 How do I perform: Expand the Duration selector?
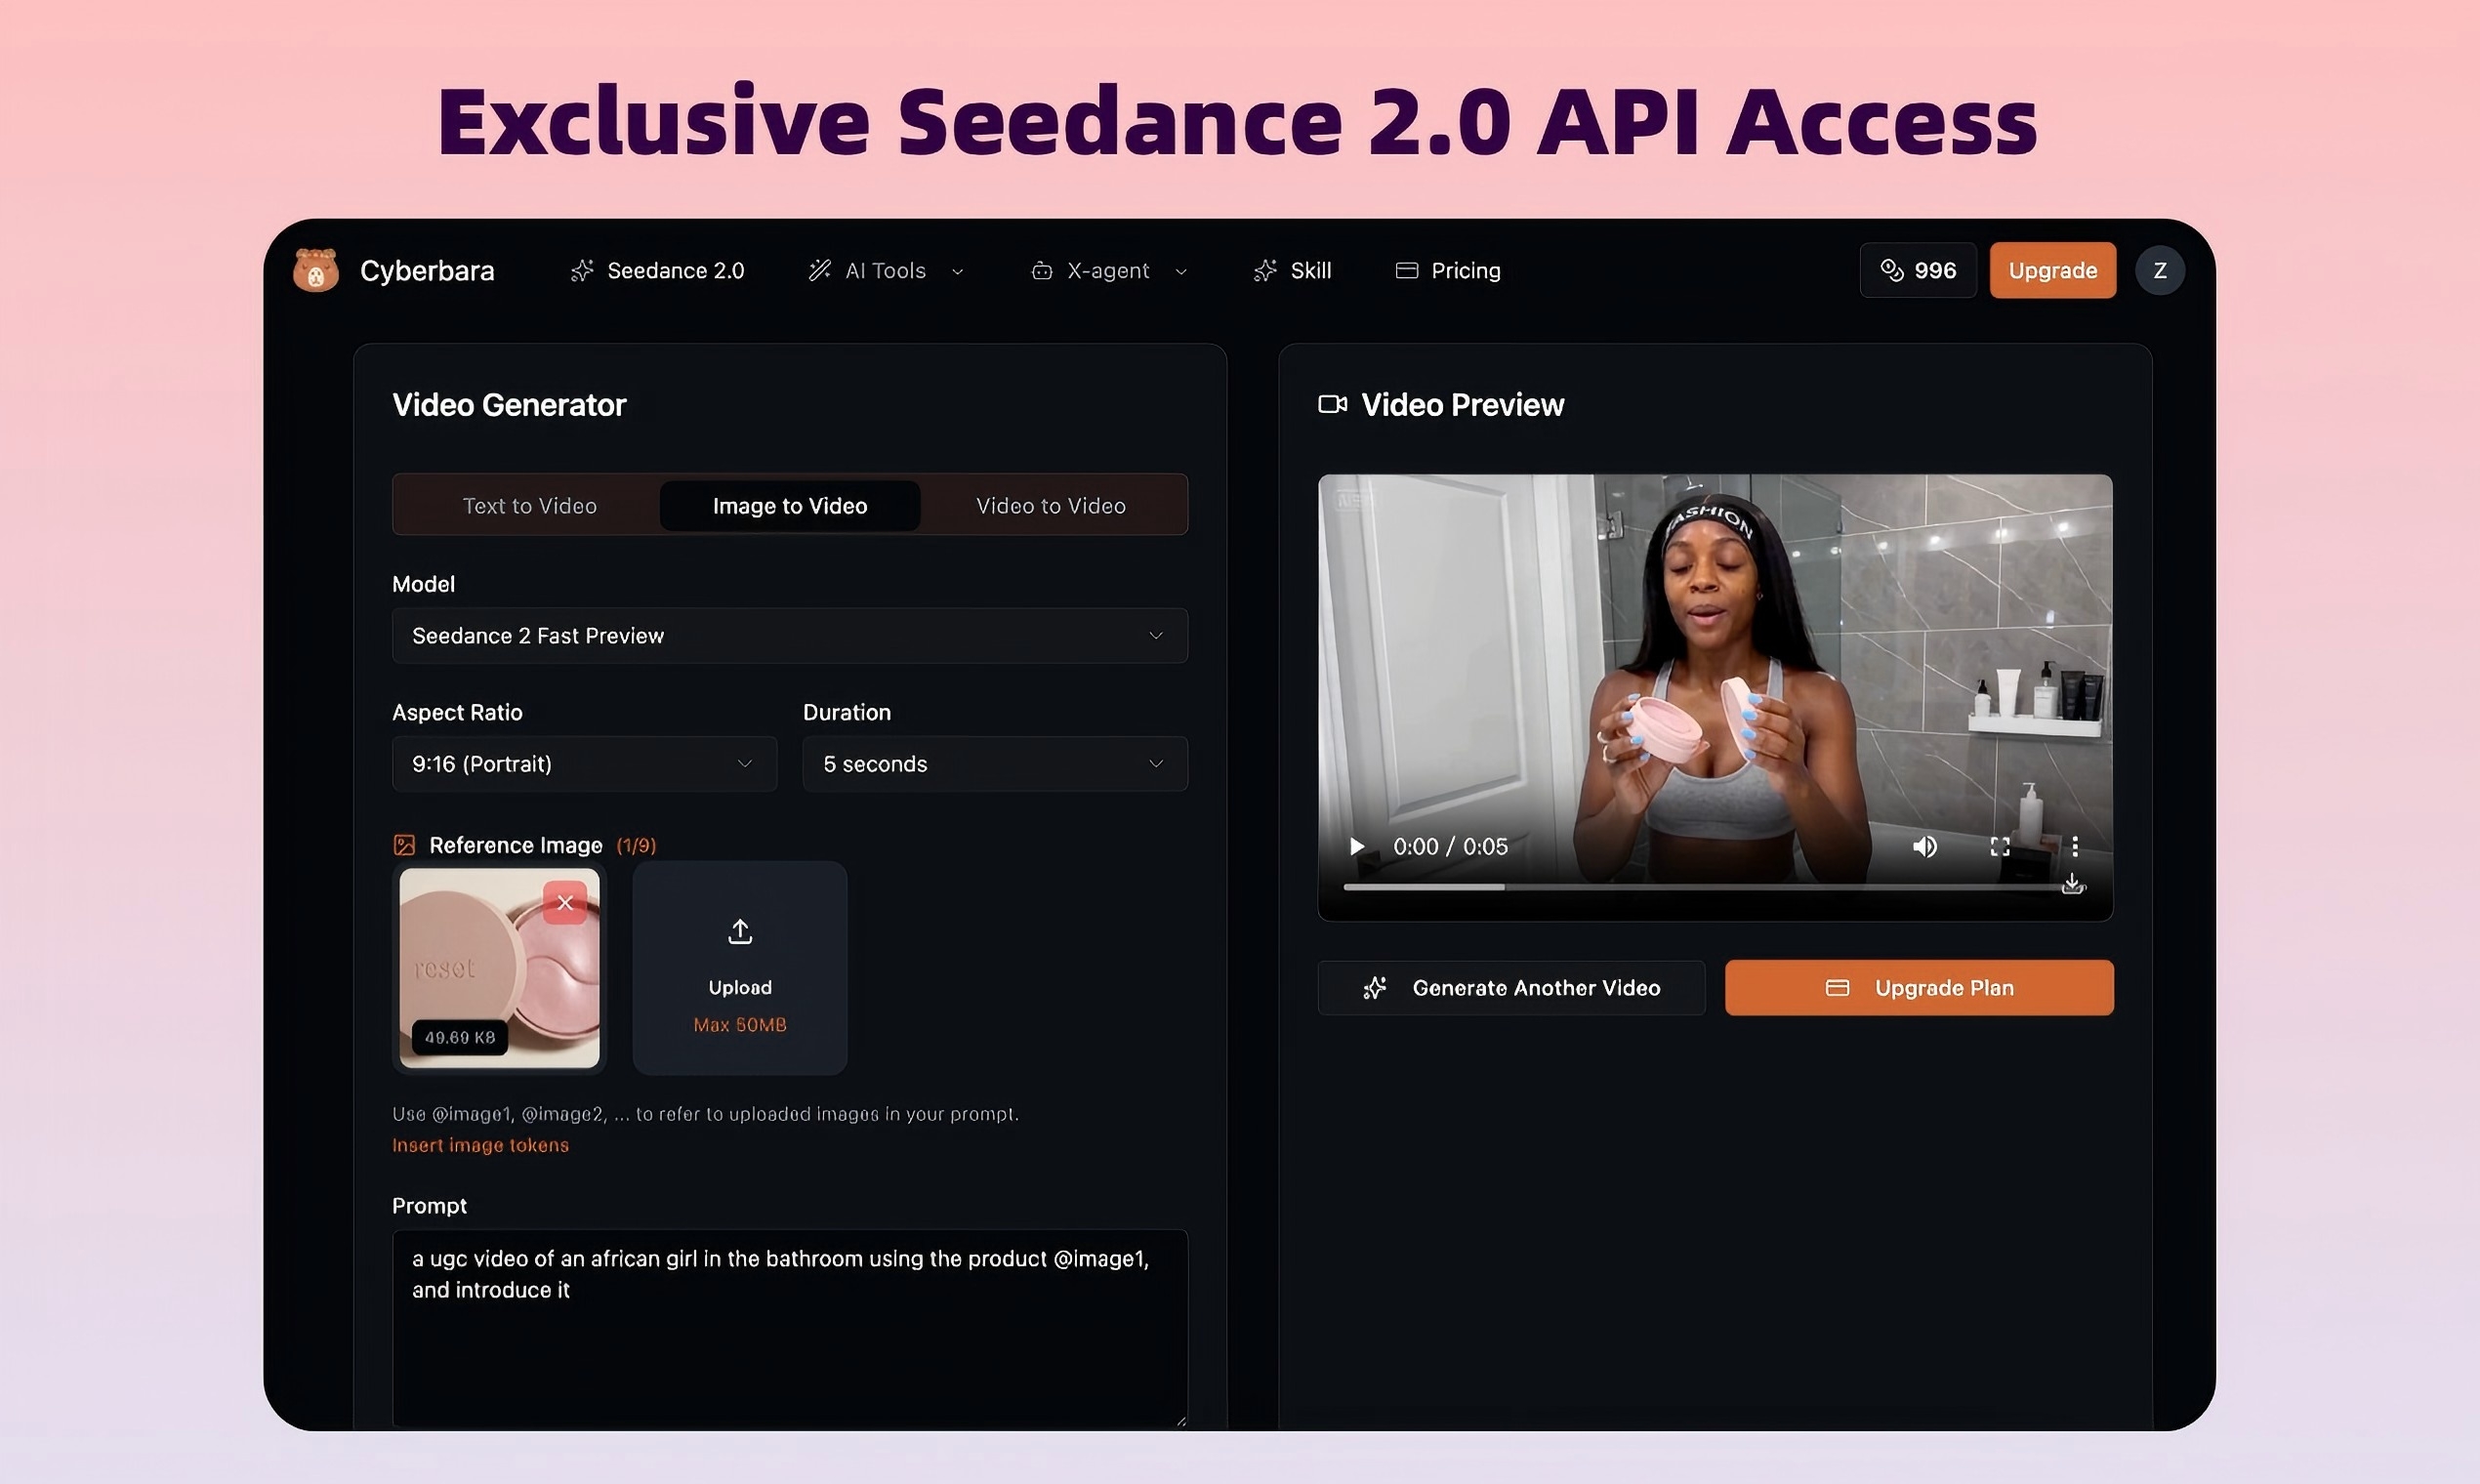[994, 763]
